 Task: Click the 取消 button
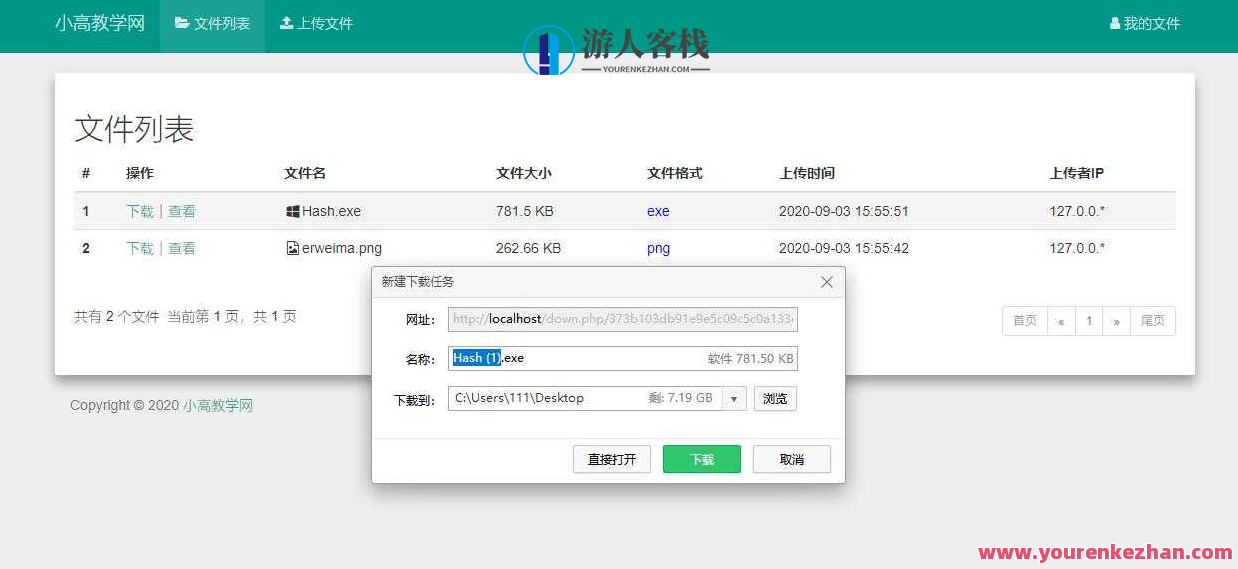[x=792, y=459]
